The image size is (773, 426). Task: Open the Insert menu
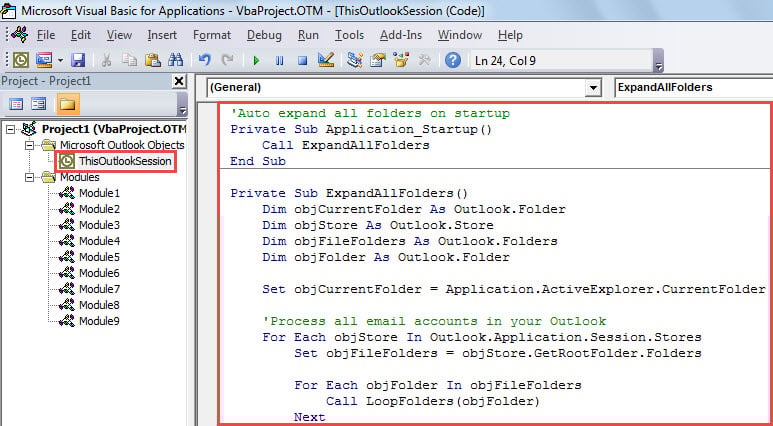(x=162, y=36)
